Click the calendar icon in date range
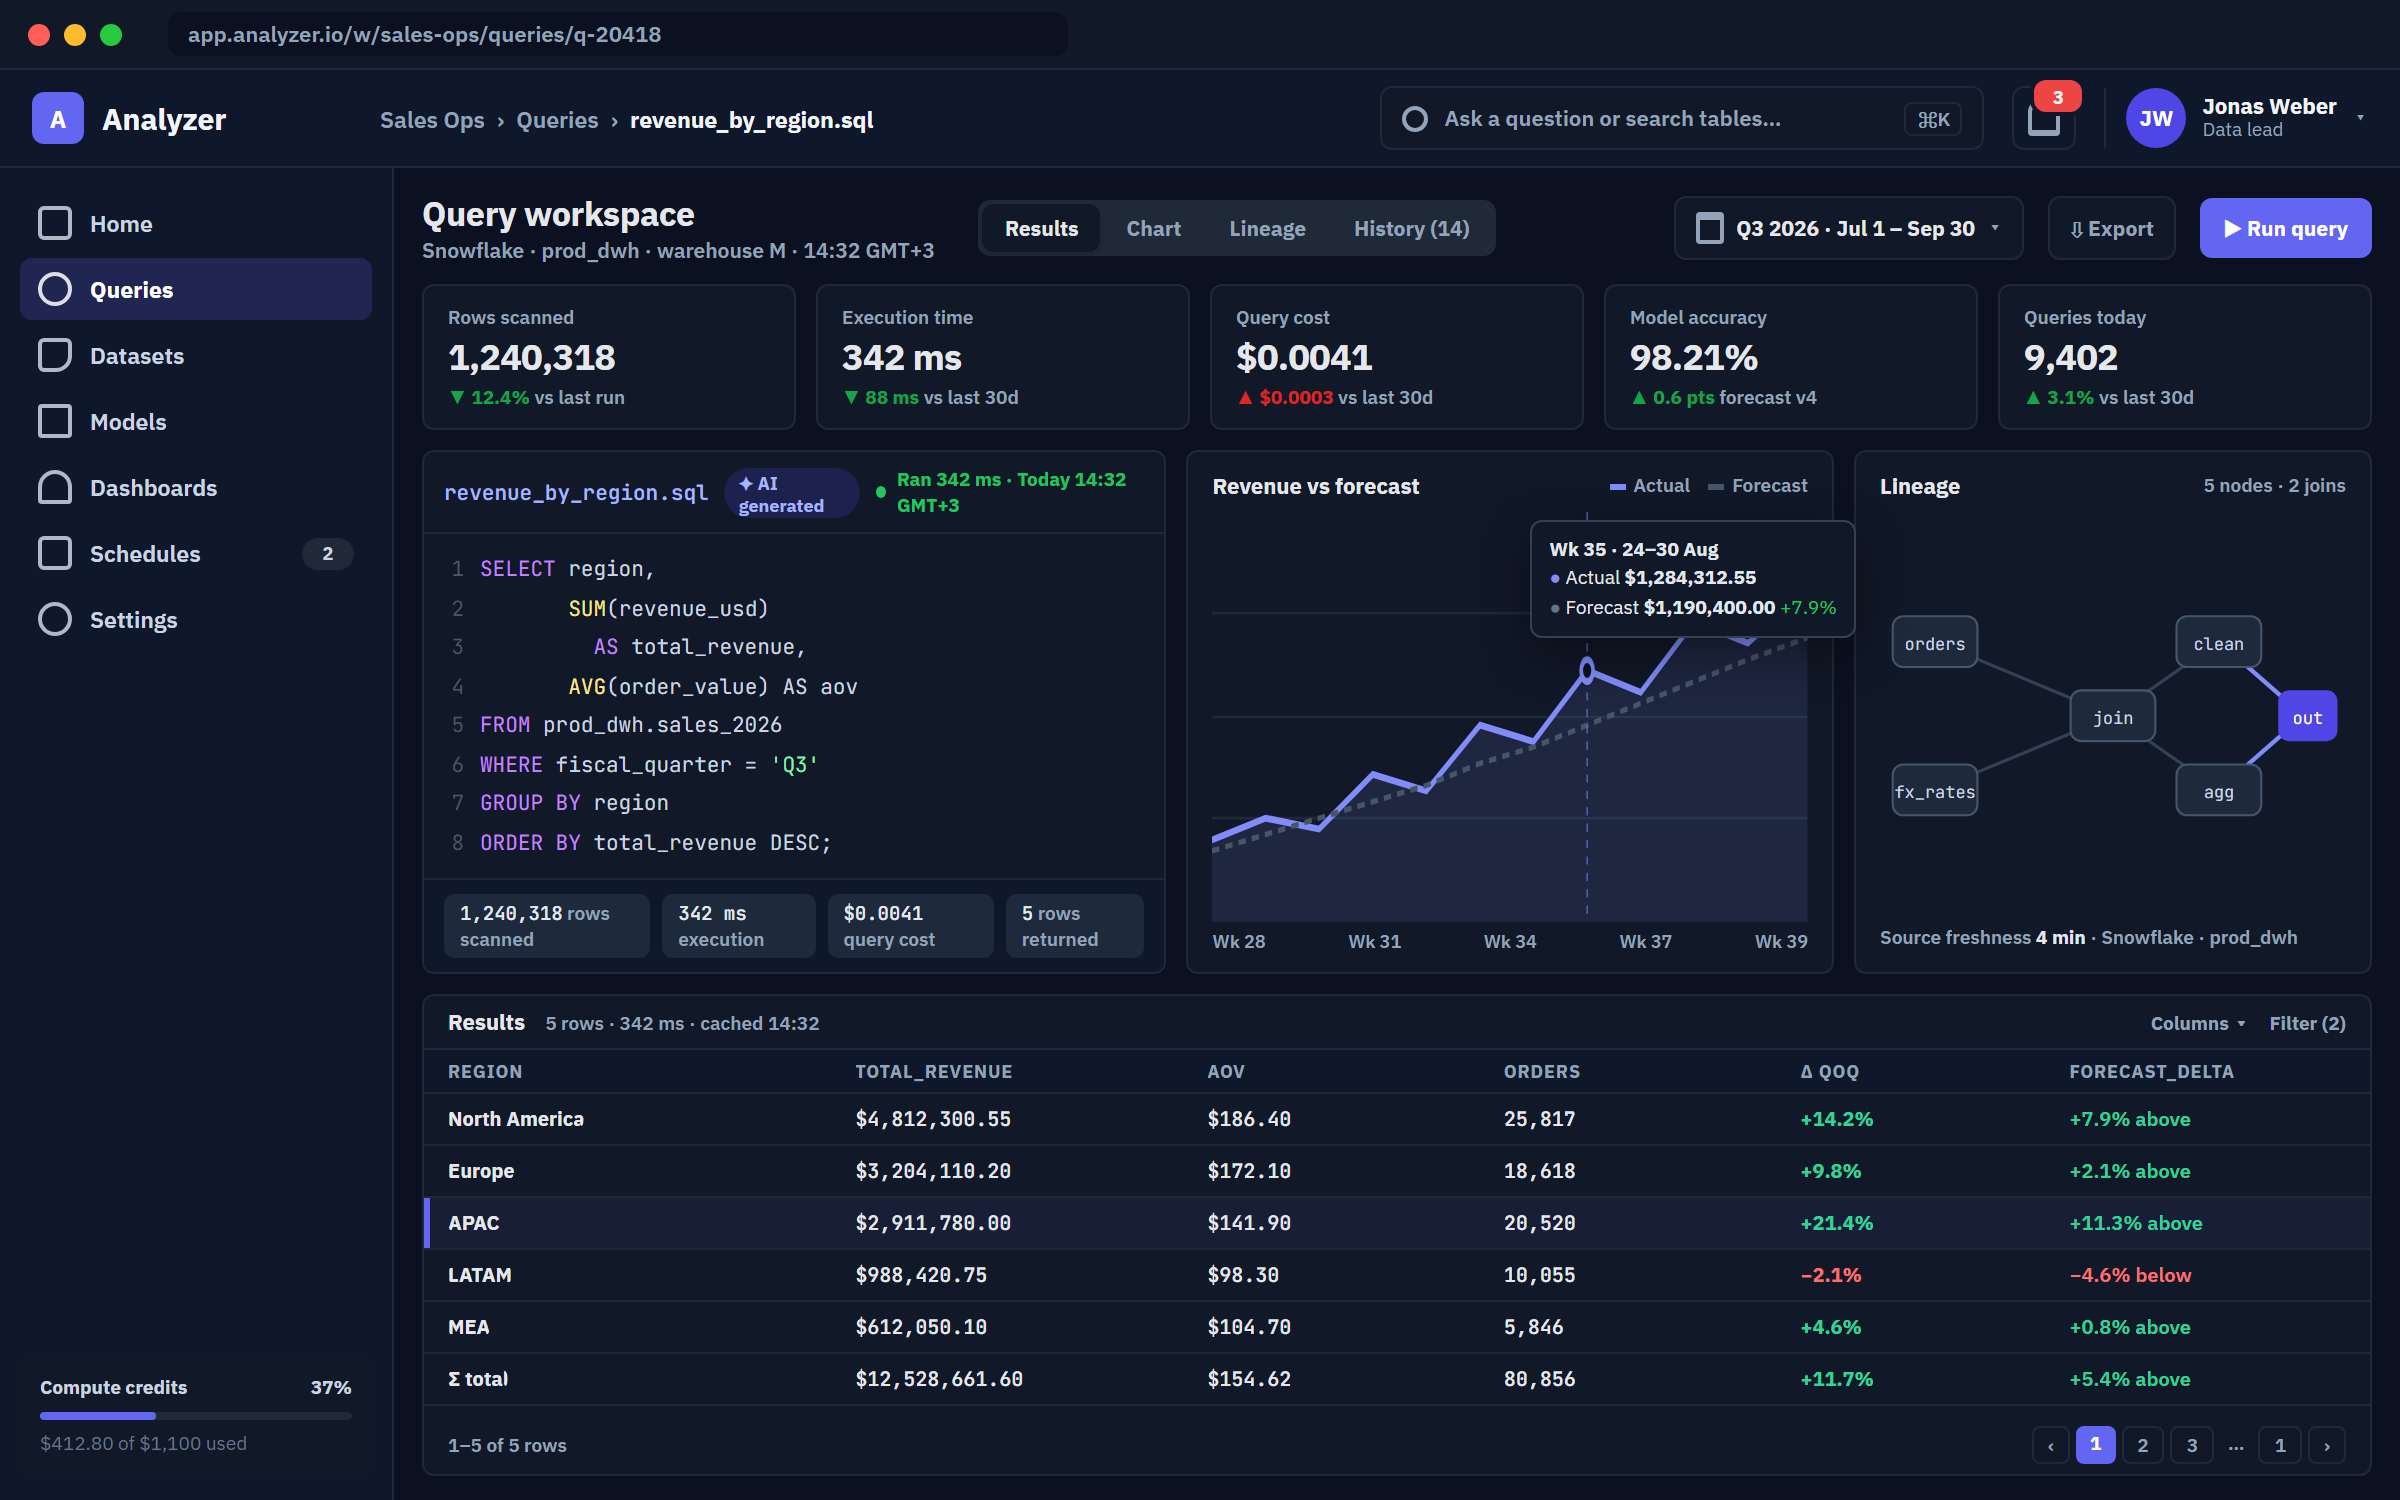Screen dimensions: 2400x1500 pos(1710,228)
